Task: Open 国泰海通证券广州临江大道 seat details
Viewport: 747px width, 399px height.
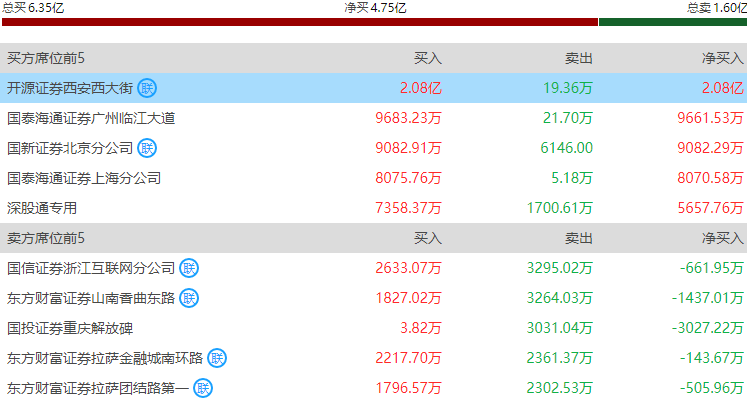Action: click(x=374, y=118)
